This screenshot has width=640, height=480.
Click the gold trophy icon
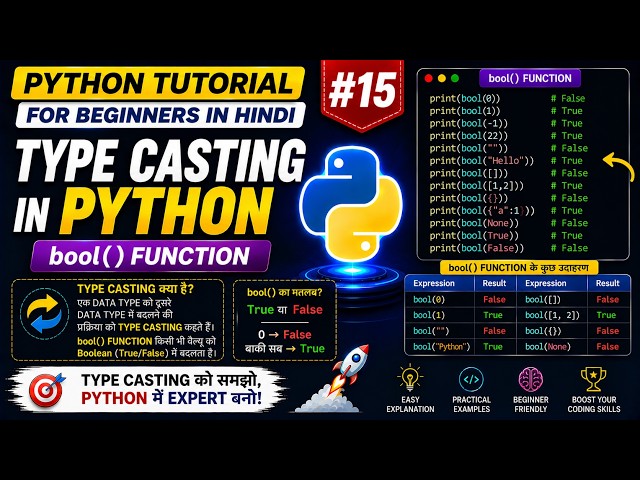tap(593, 379)
